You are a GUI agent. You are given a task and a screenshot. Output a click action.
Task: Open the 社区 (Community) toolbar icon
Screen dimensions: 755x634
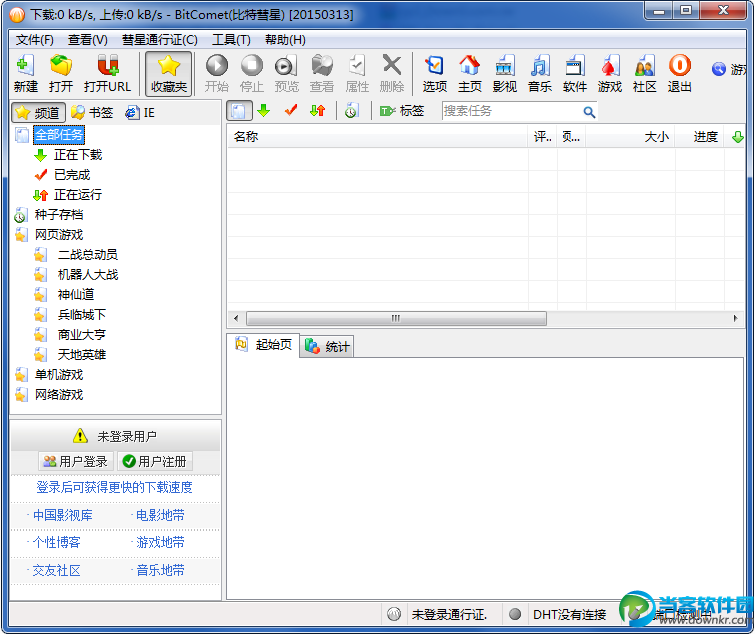click(645, 74)
